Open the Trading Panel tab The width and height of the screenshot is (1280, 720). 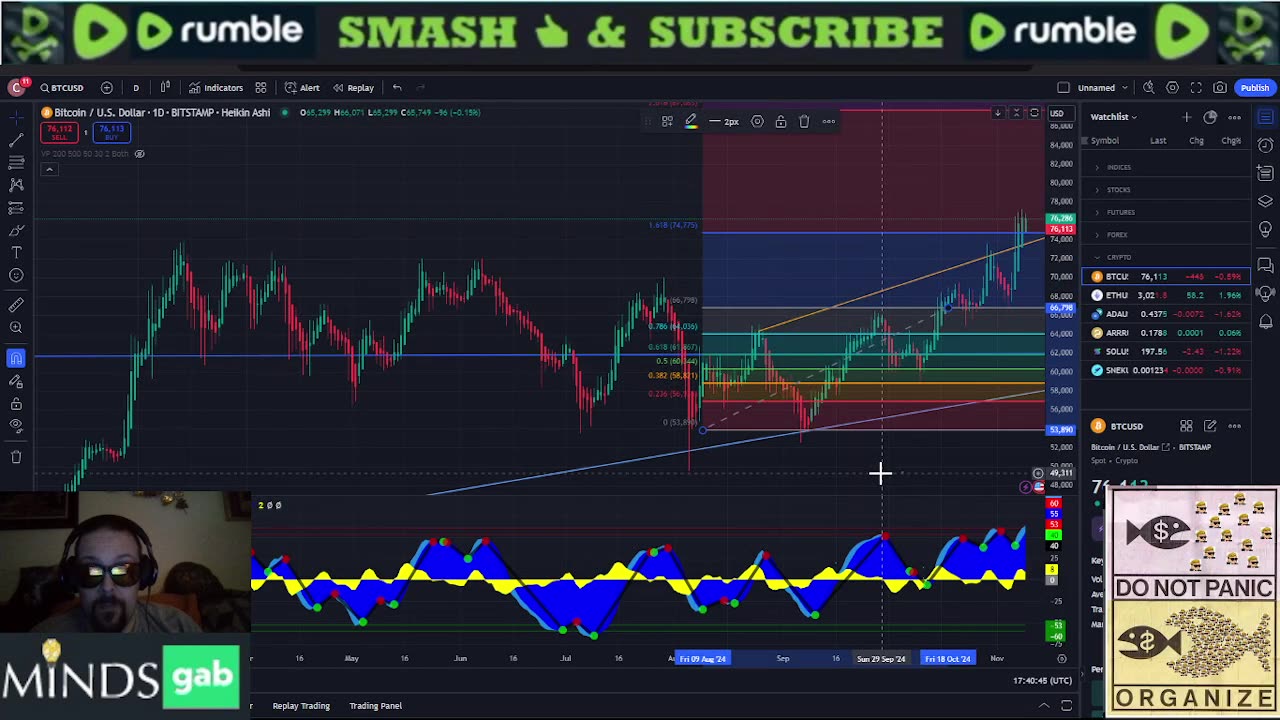coord(375,706)
